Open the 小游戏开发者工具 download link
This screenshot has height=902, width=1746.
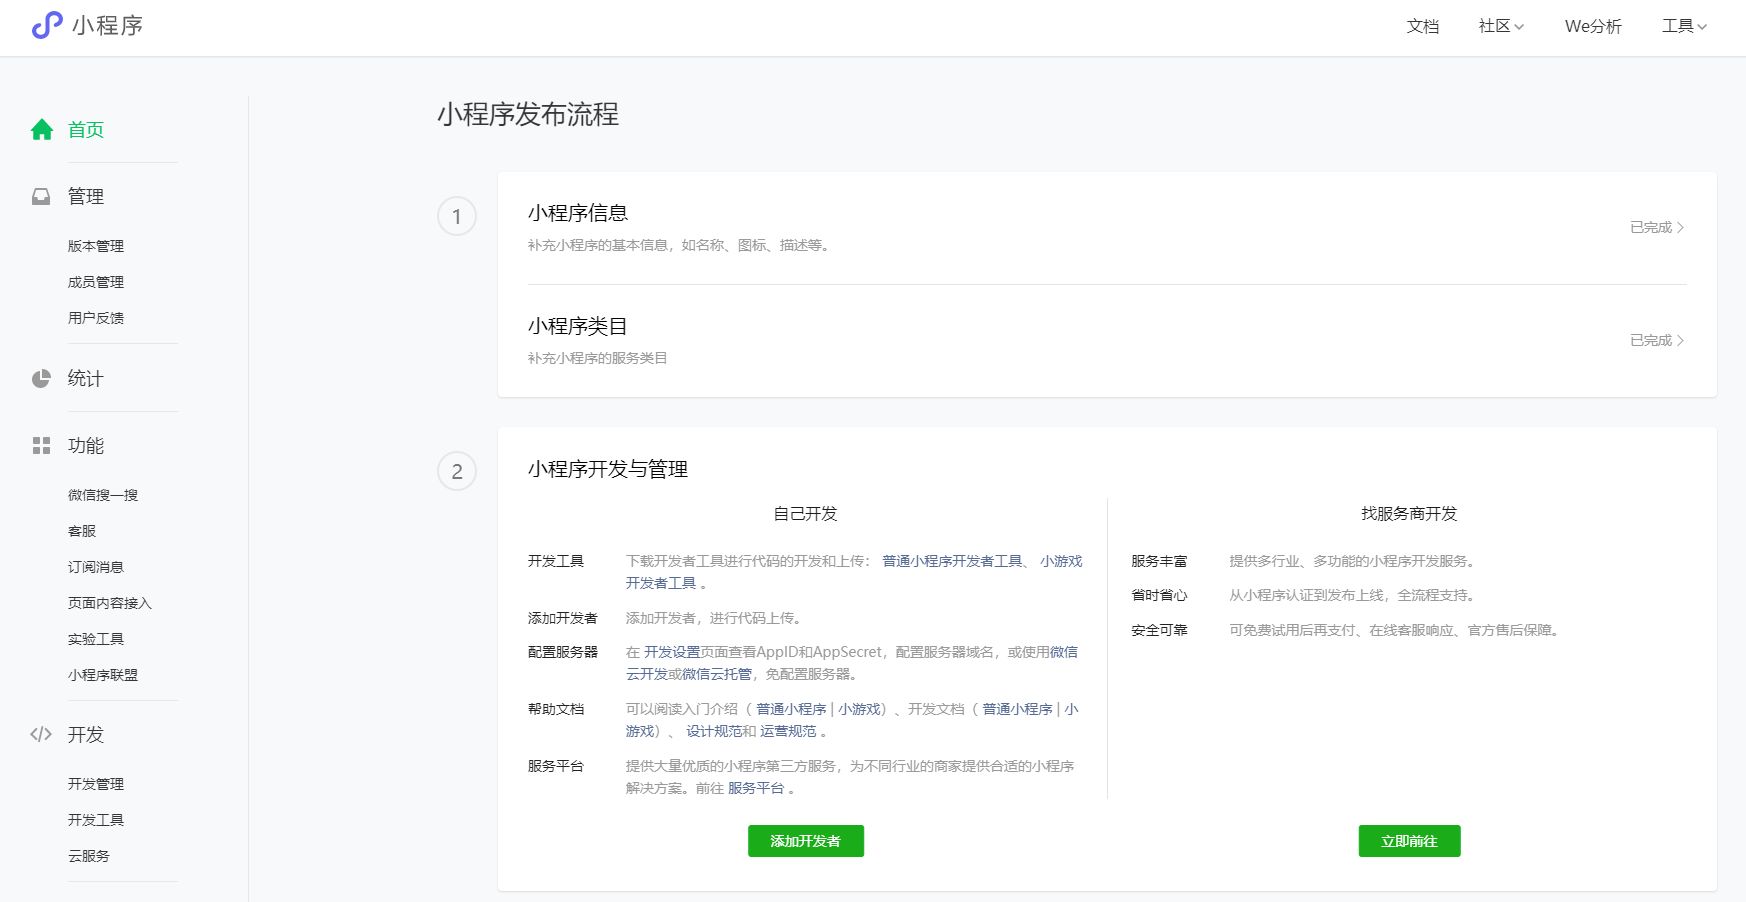[1061, 561]
